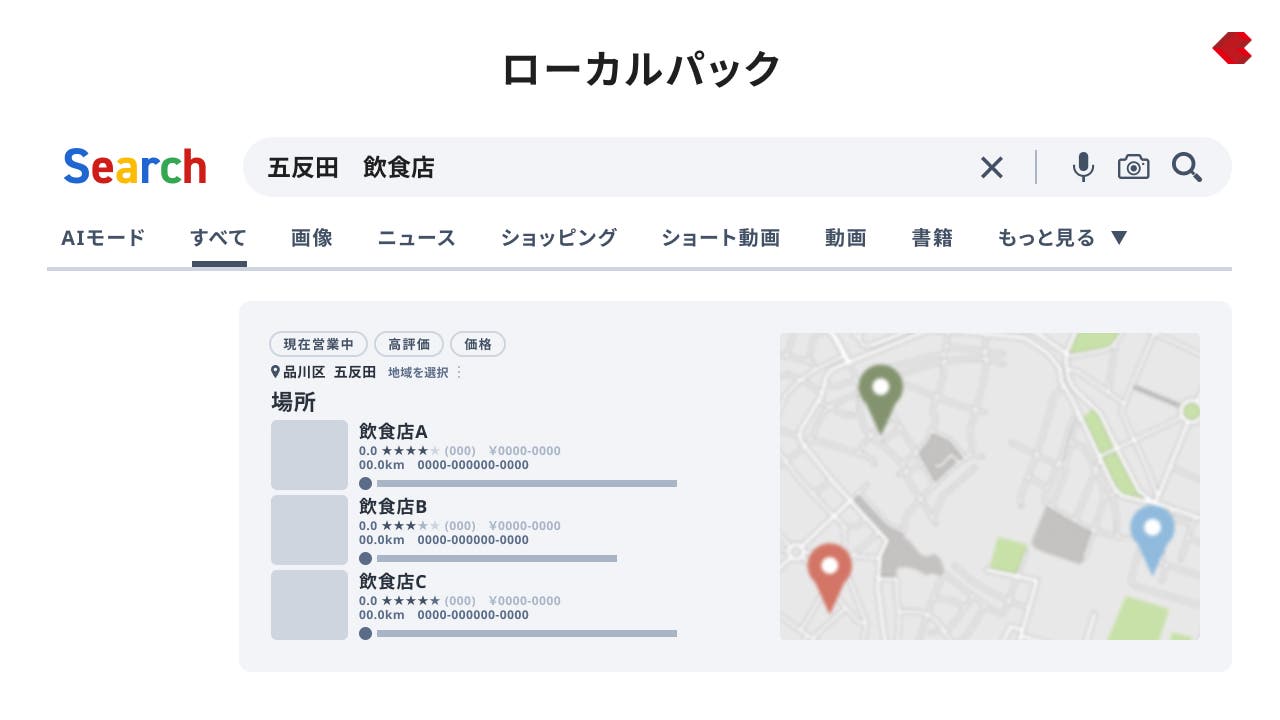
Task: Open the 飲食店C listing title
Action: (393, 581)
